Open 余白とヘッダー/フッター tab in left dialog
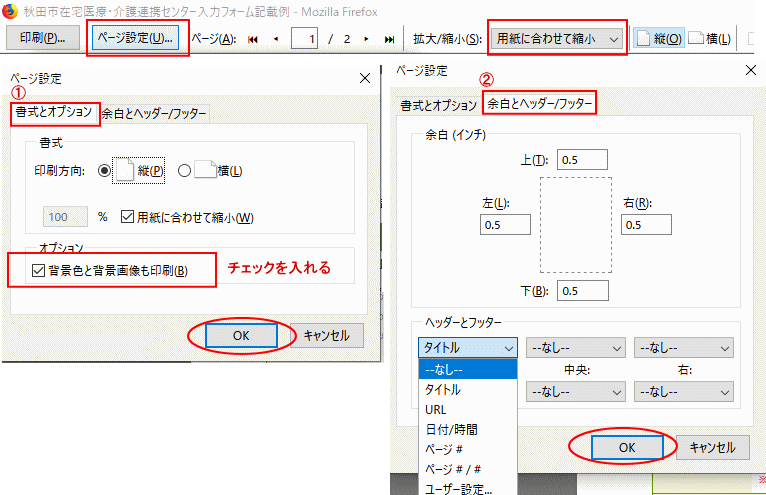 click(x=154, y=114)
